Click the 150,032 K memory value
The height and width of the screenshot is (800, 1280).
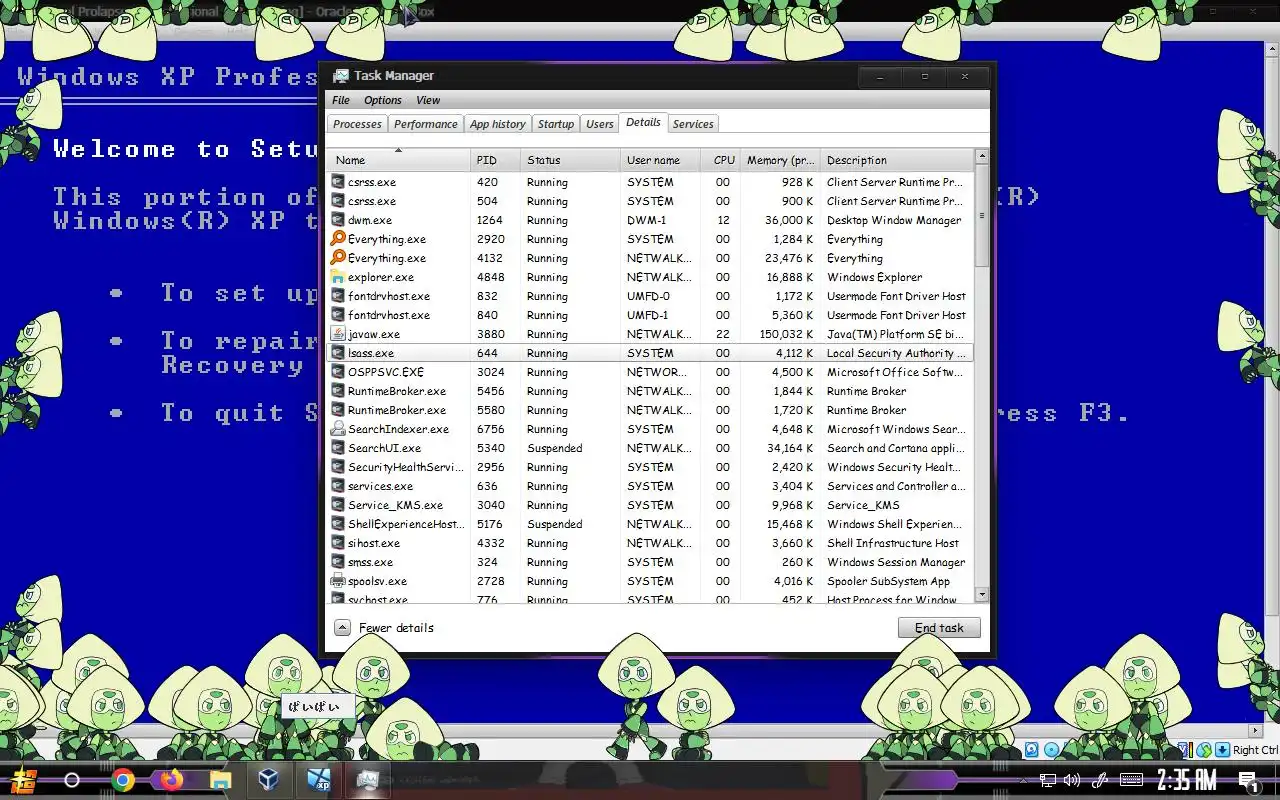click(786, 334)
